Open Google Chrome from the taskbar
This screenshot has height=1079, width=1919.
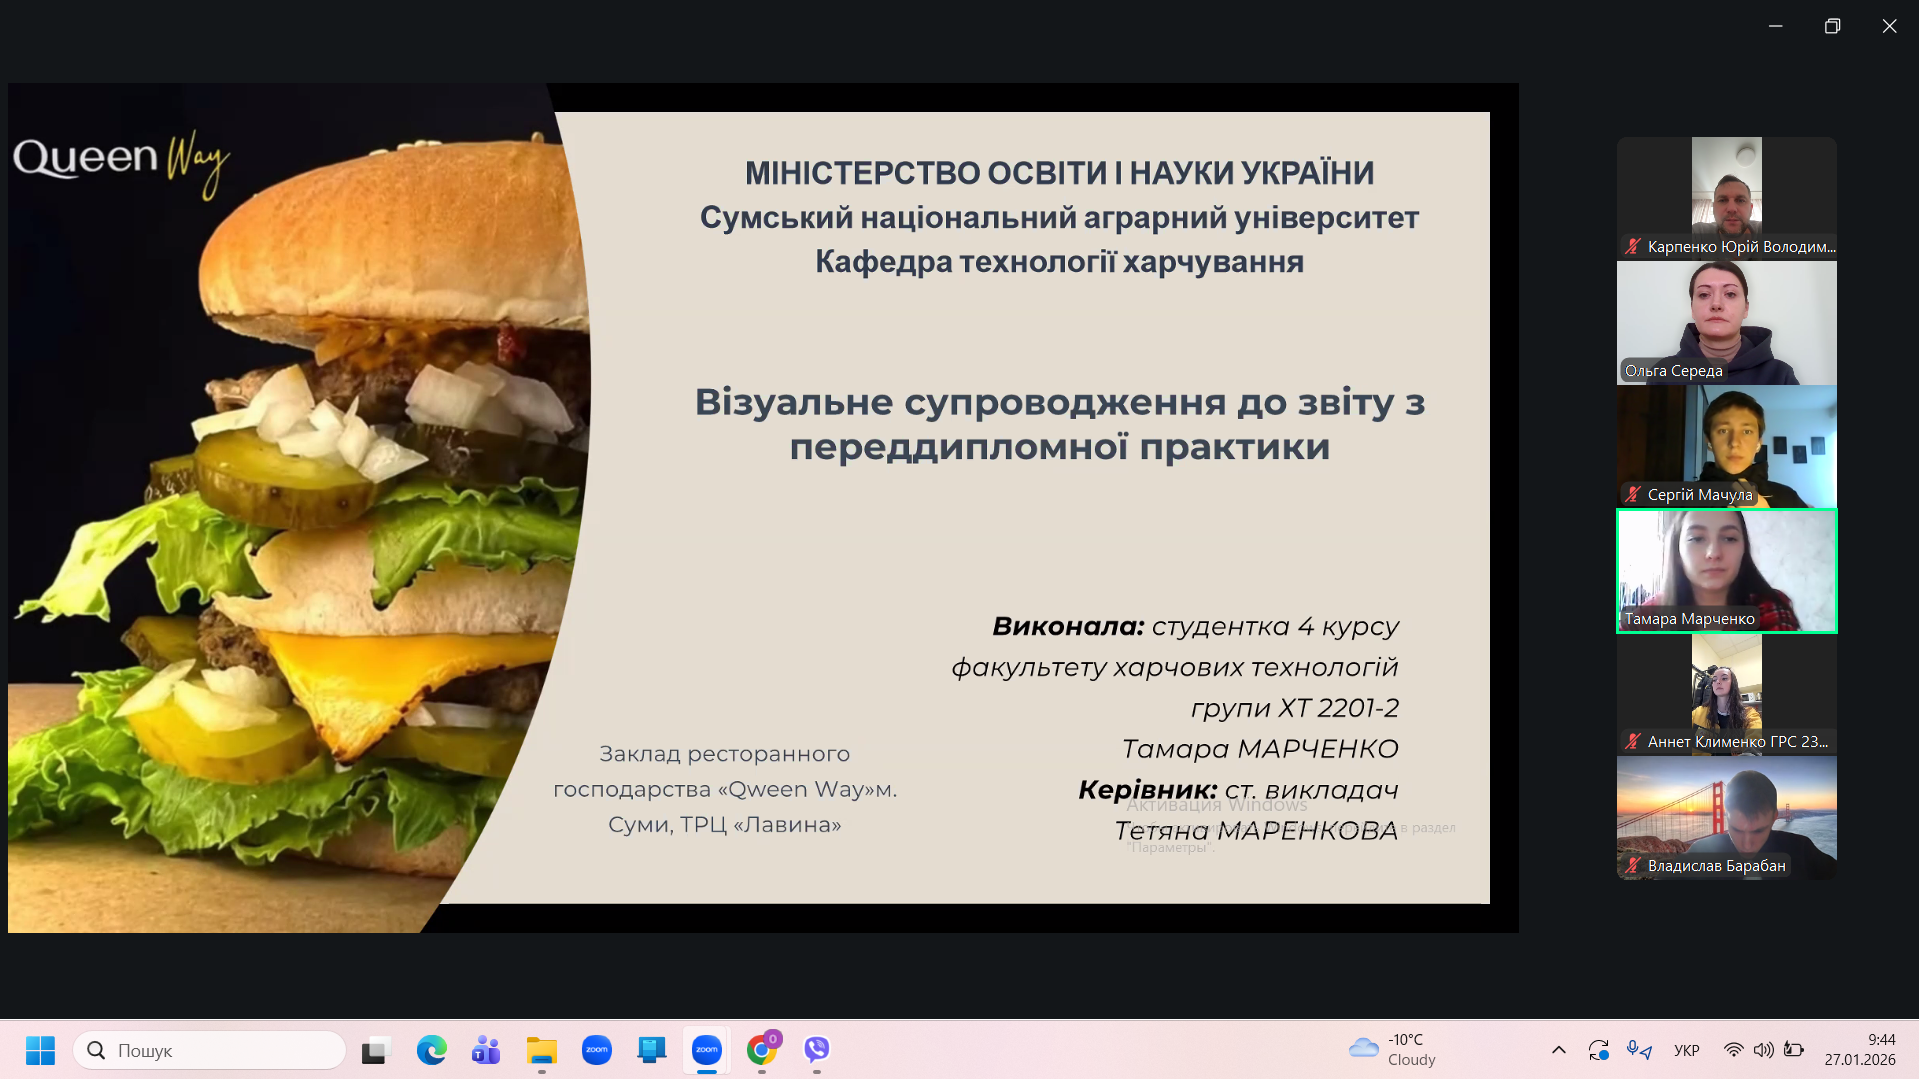tap(762, 1050)
